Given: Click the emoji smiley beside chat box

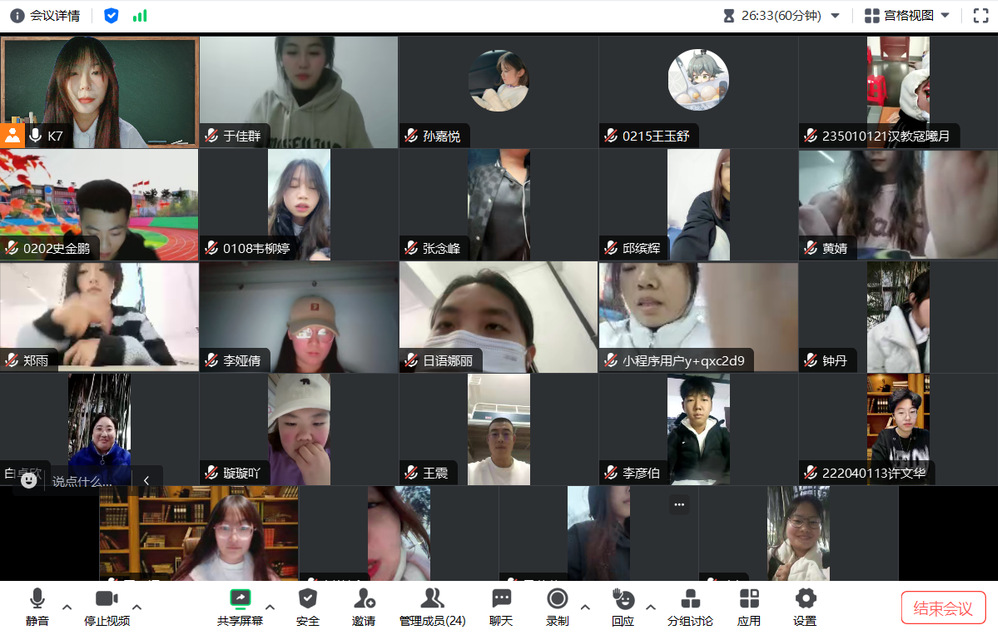Looking at the screenshot, I should (29, 480).
